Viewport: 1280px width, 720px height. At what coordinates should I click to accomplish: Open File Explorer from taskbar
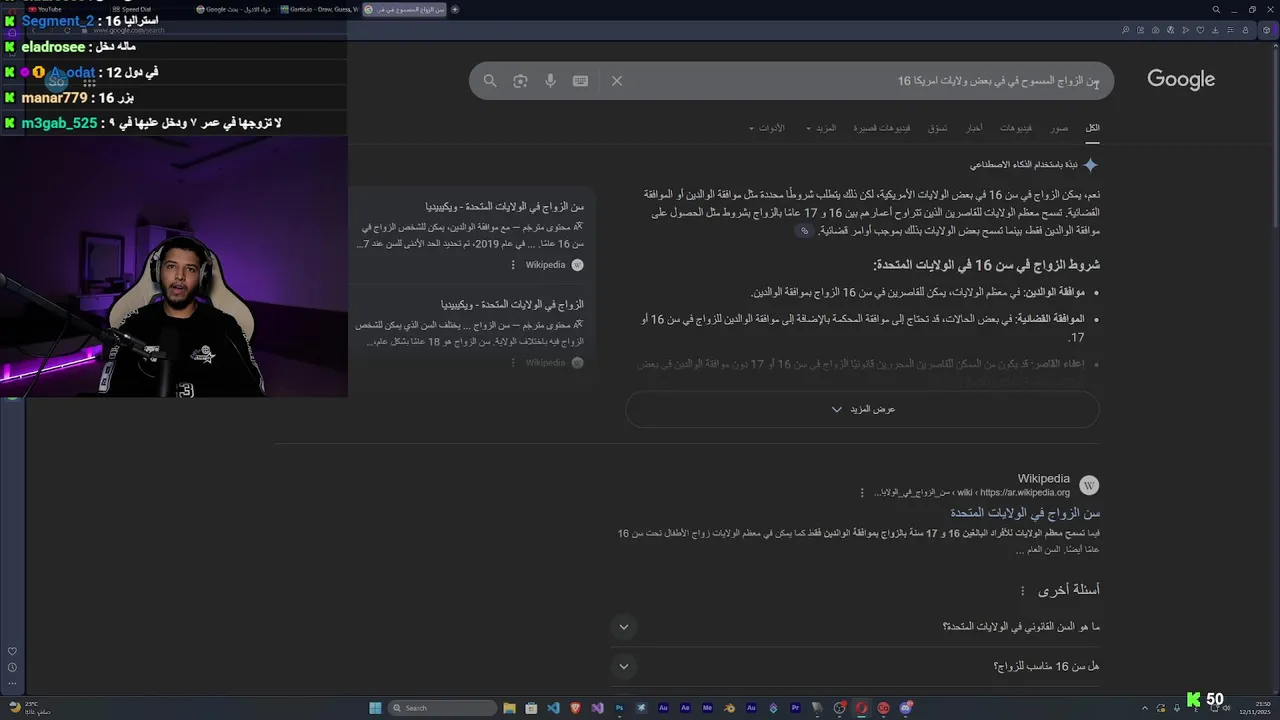[509, 708]
